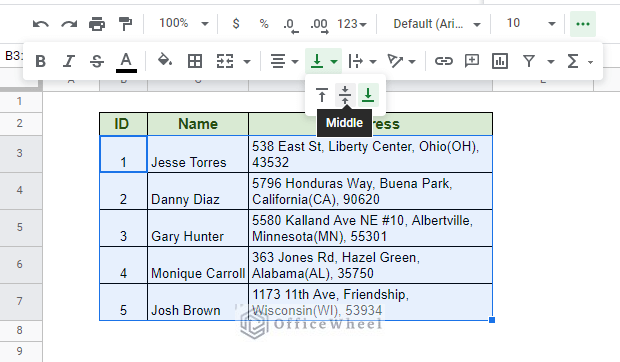This screenshot has width=620, height=362.
Task: Select Top vertical alignment option
Action: pos(322,95)
